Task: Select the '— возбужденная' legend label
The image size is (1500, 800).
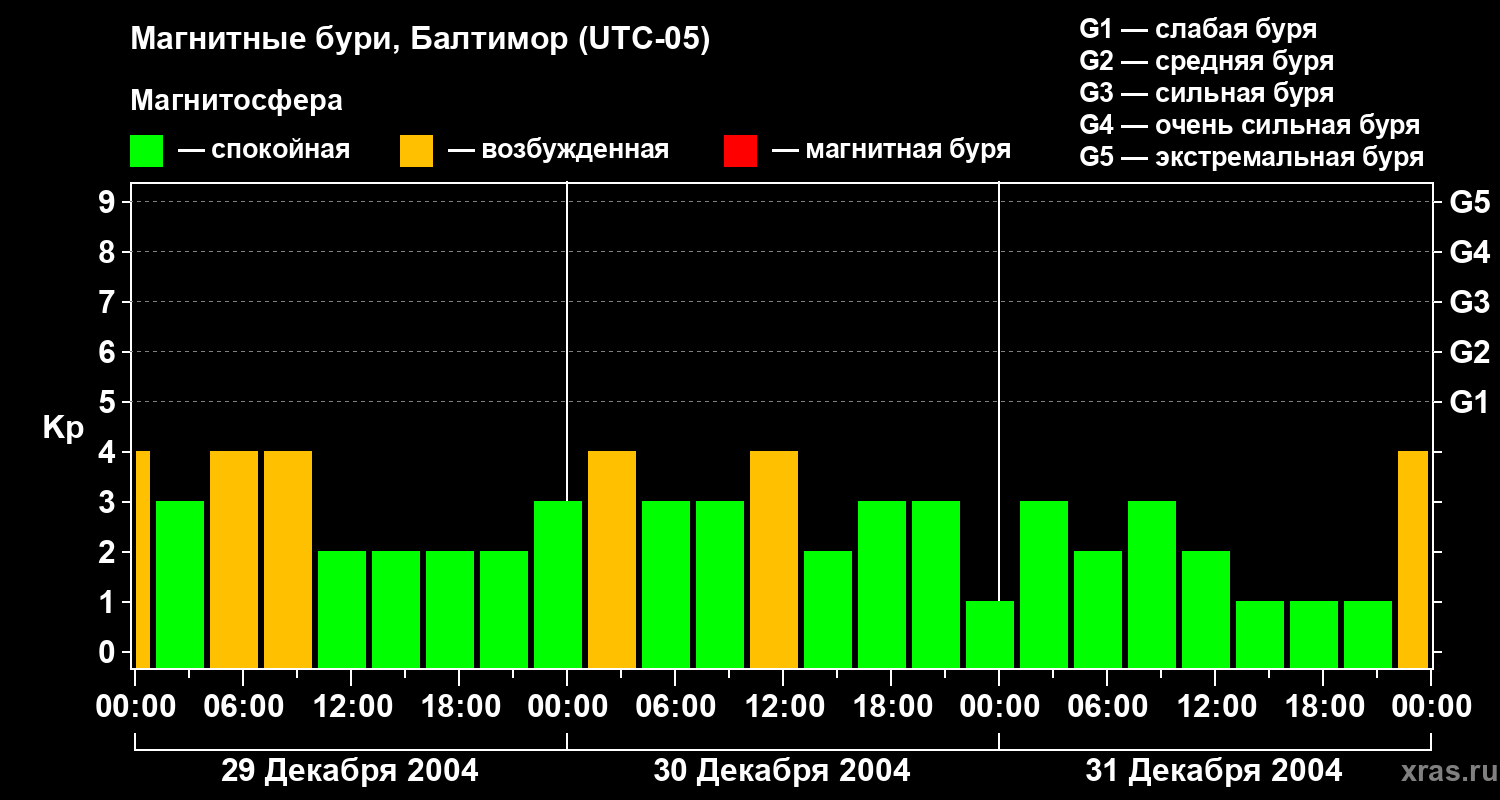Action: [558, 151]
